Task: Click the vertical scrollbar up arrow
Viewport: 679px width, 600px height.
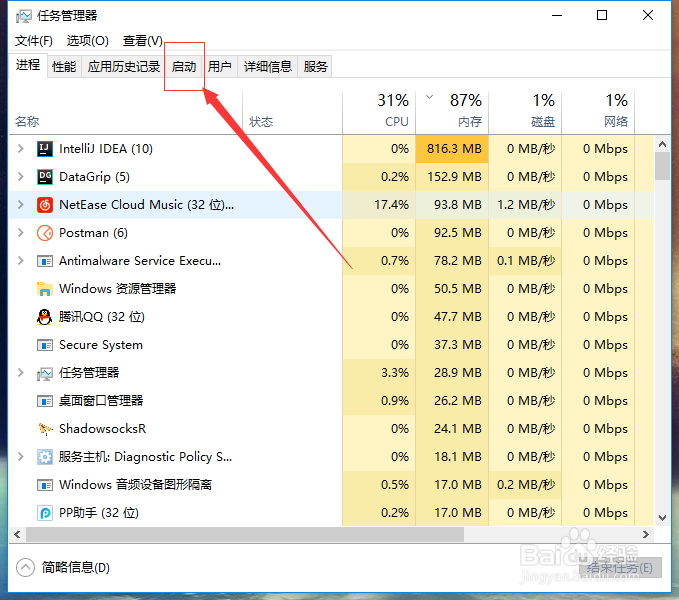Action: (x=662, y=144)
